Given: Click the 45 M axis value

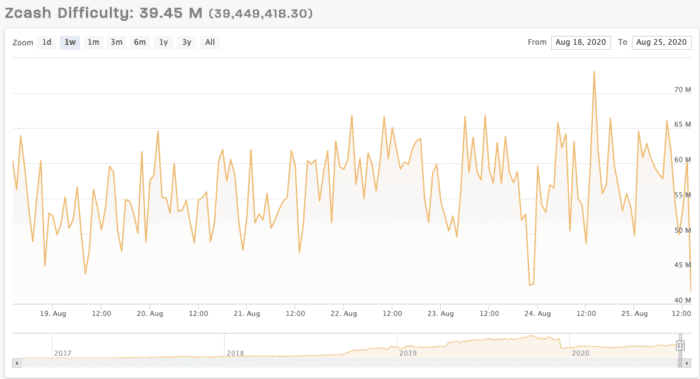Looking at the screenshot, I should (683, 265).
